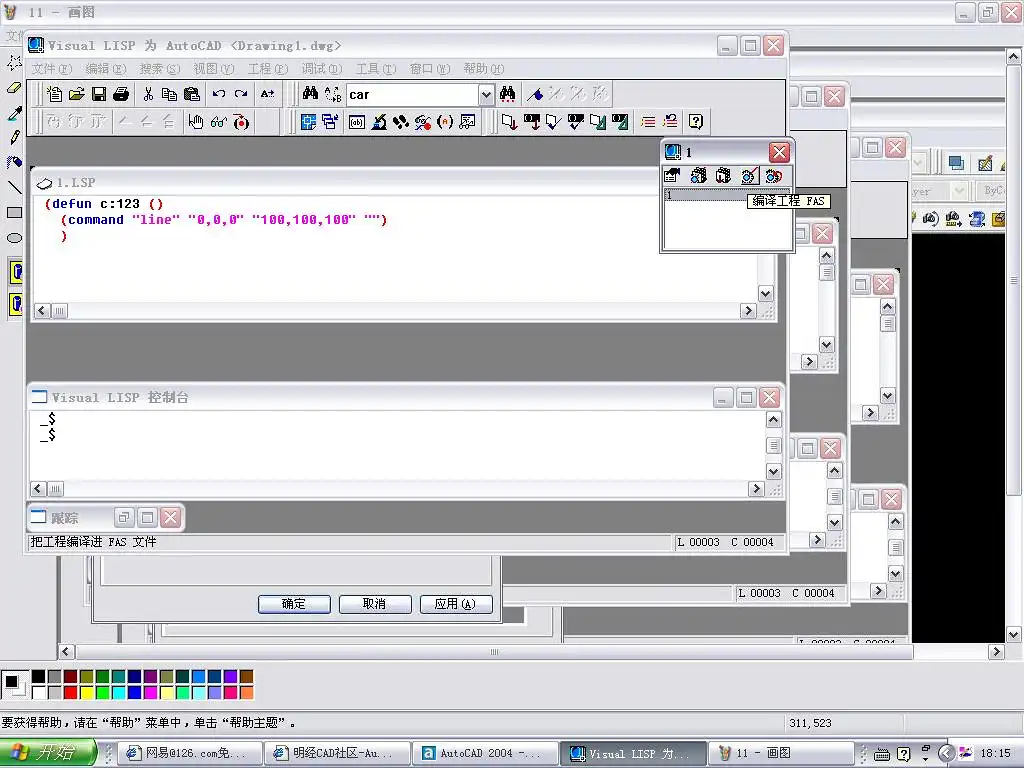
Task: Select the Ellipse tool in Paint toolbox
Action: click(14, 238)
